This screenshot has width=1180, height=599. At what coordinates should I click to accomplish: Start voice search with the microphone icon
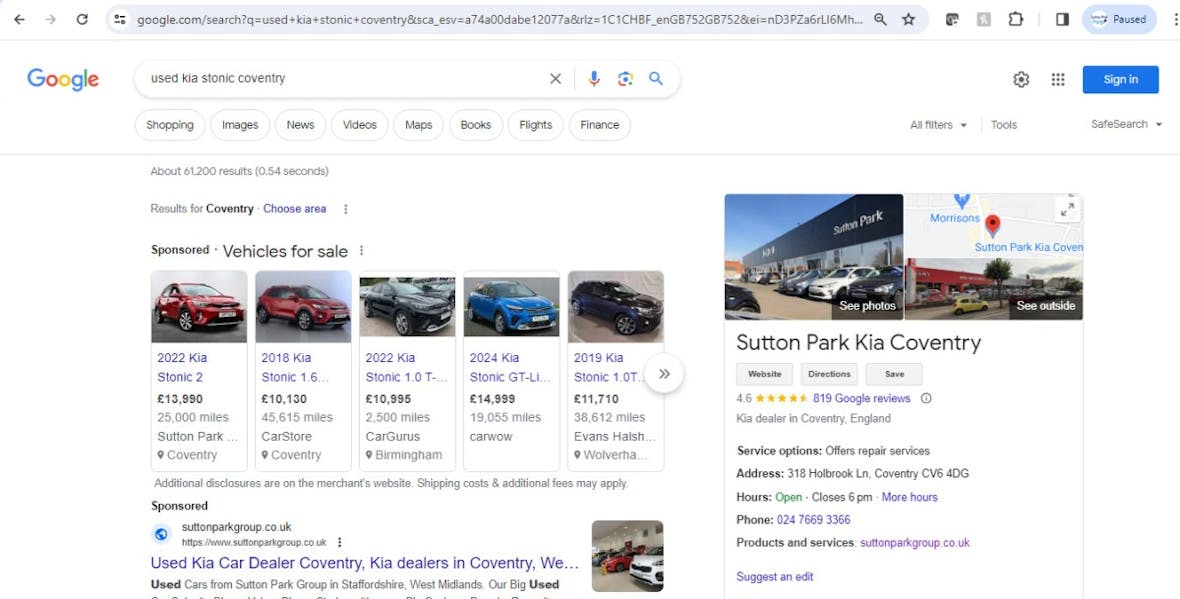[594, 77]
